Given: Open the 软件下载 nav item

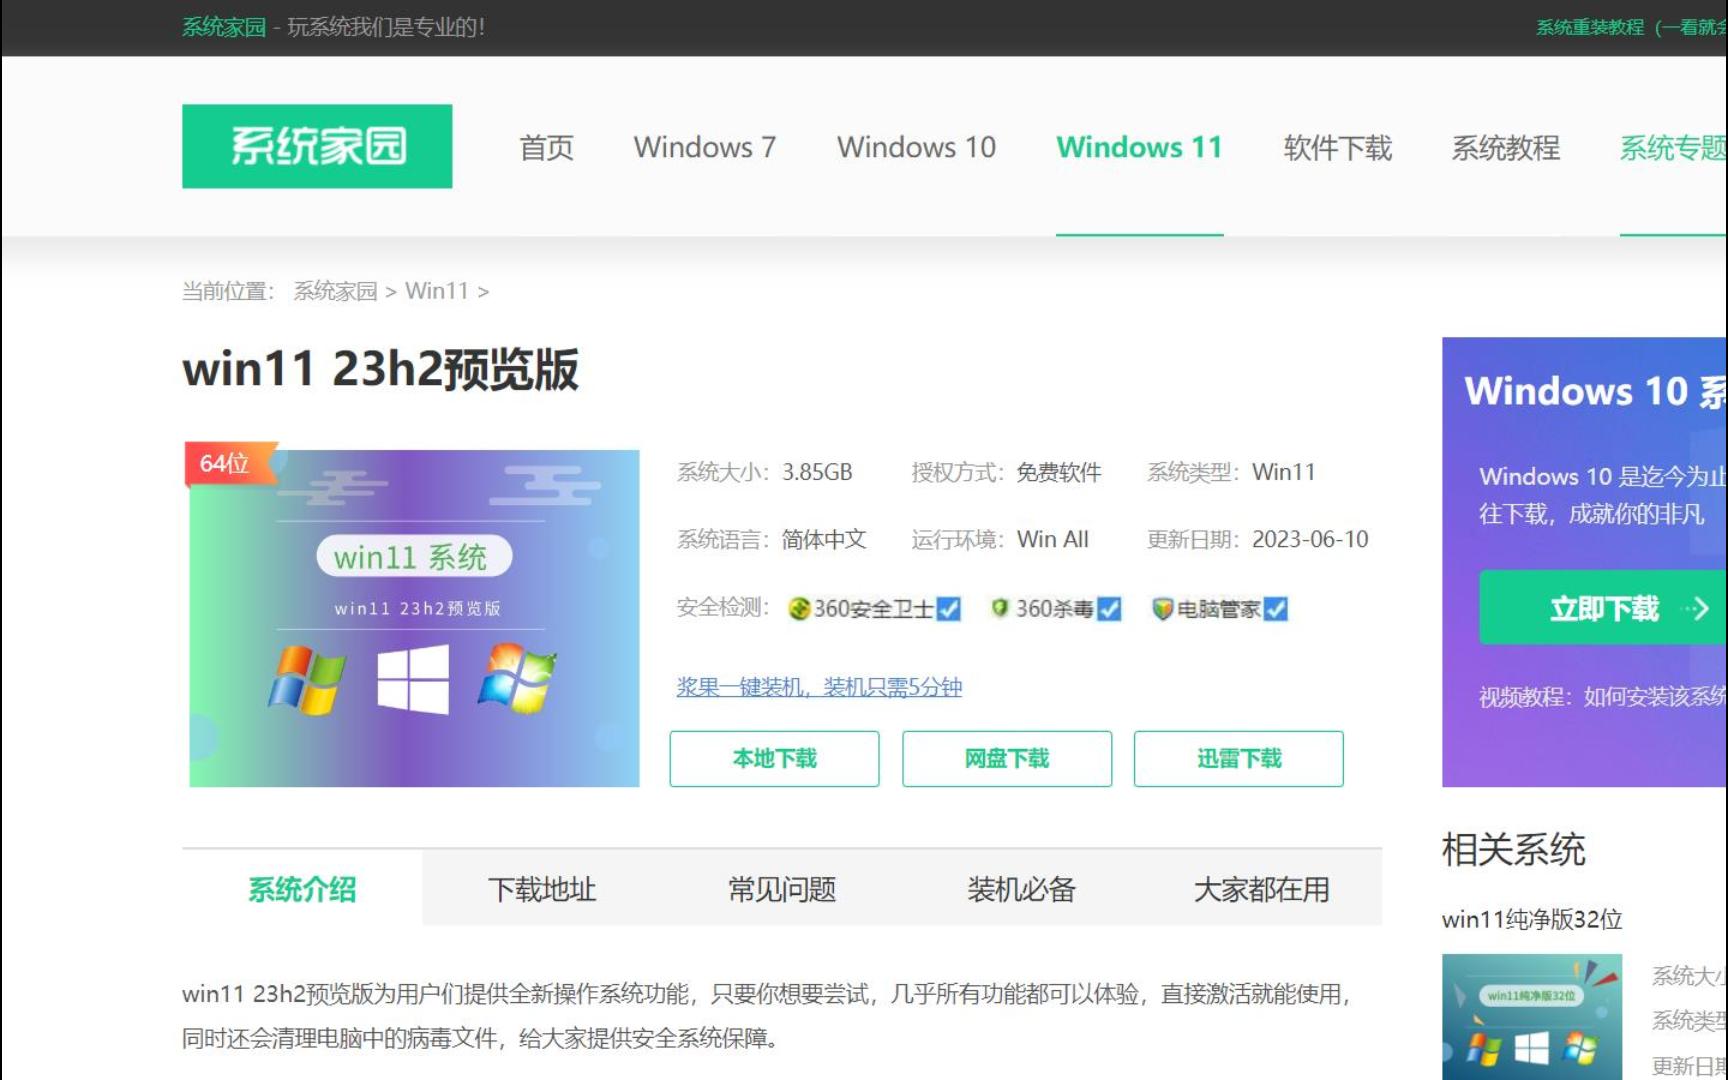Looking at the screenshot, I should click(x=1338, y=148).
